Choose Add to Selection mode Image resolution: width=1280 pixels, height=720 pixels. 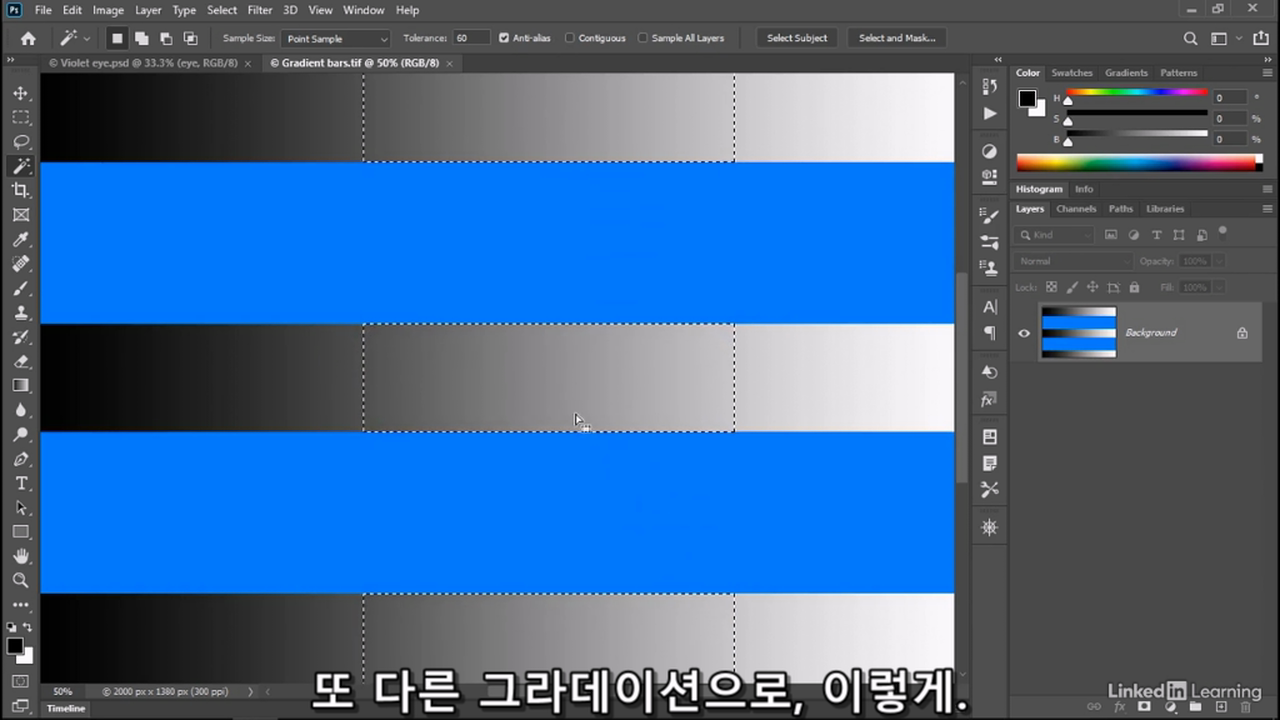141,38
